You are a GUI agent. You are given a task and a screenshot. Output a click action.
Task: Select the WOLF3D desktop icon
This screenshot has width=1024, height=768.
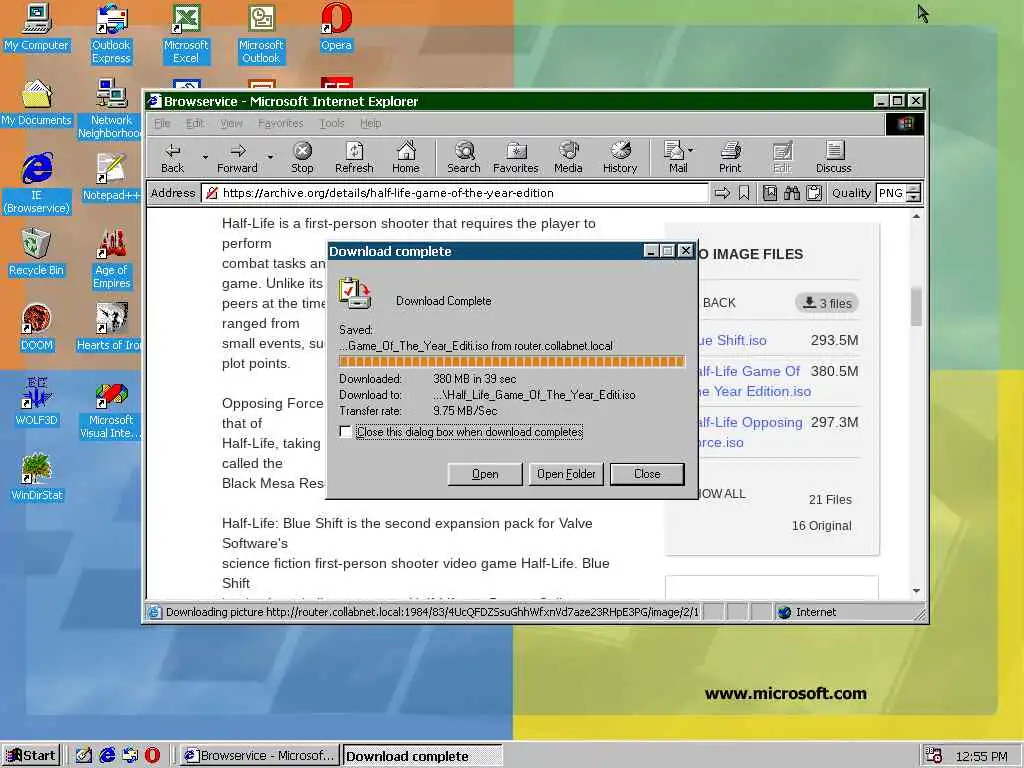[x=36, y=403]
